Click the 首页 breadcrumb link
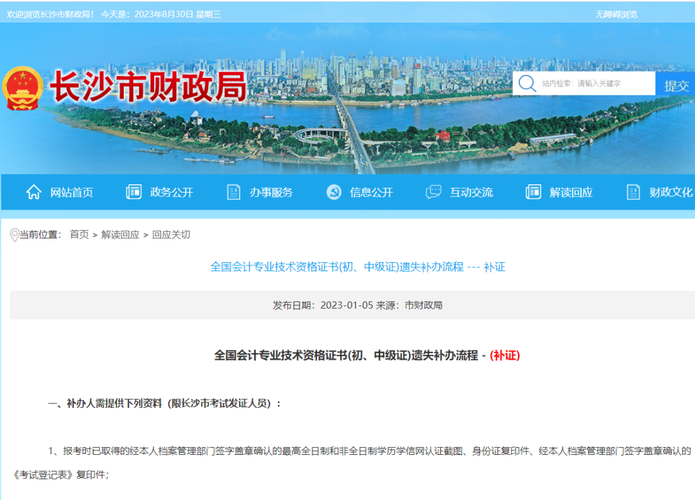Screen dimensions: 695x500 (x=79, y=235)
